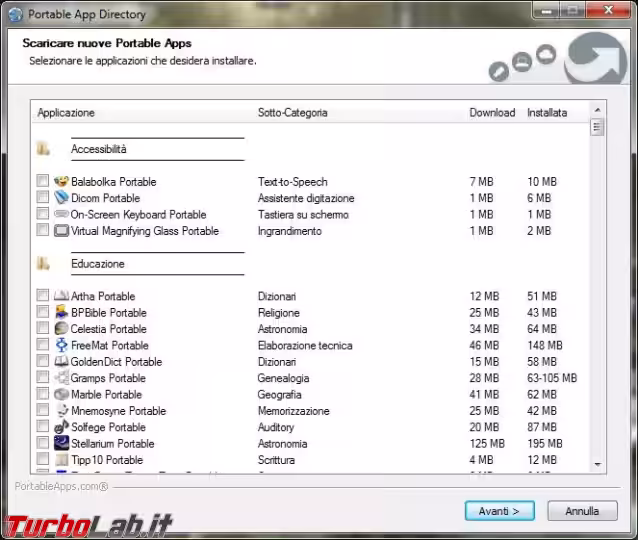Enable the FreeMat Portable checkbox
638x540 pixels.
[x=42, y=345]
